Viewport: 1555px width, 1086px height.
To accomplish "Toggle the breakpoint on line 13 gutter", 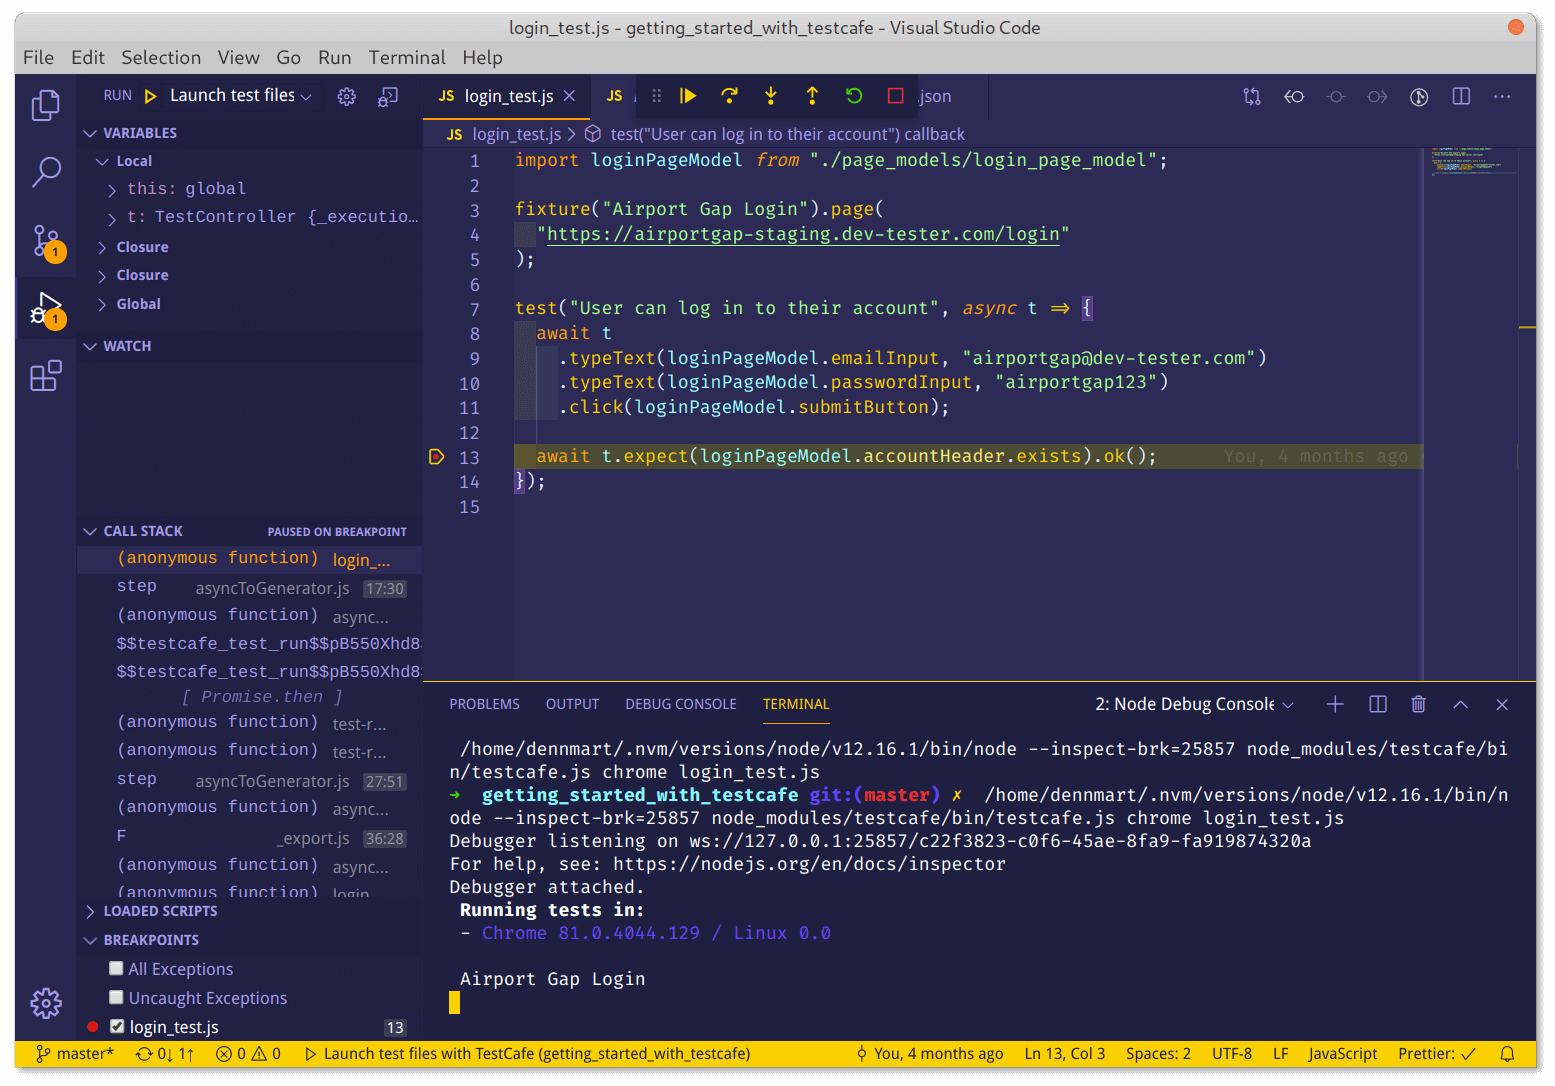I will click(436, 457).
